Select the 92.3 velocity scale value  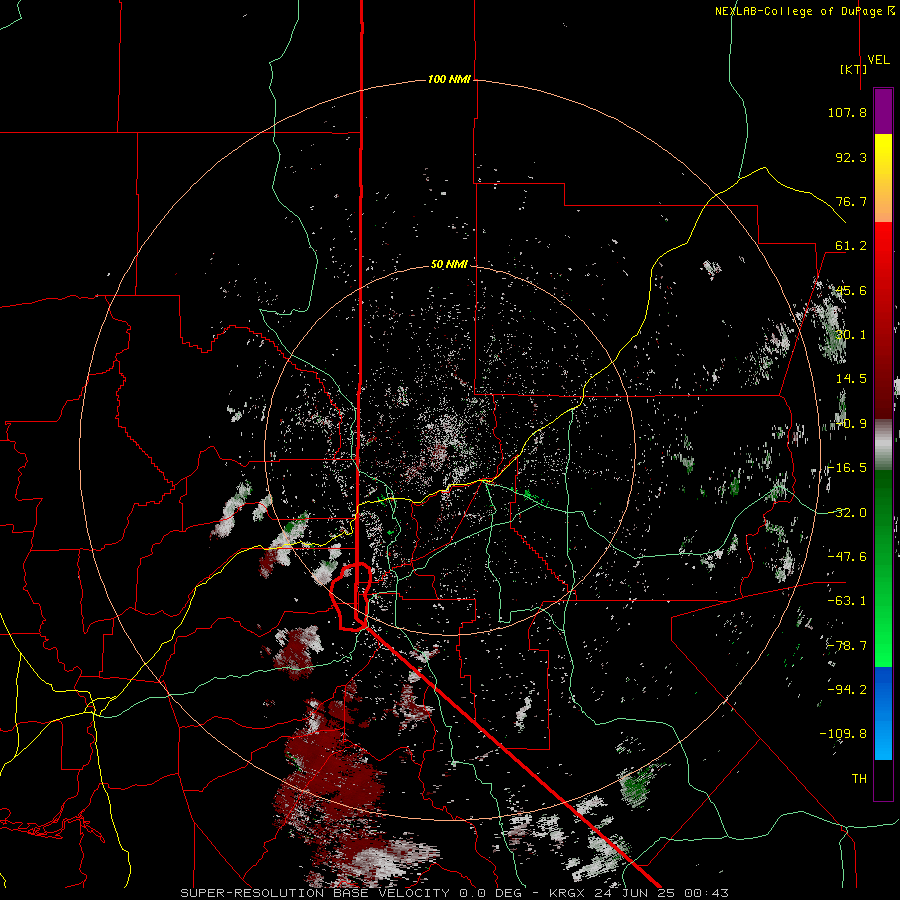pyautogui.click(x=851, y=157)
